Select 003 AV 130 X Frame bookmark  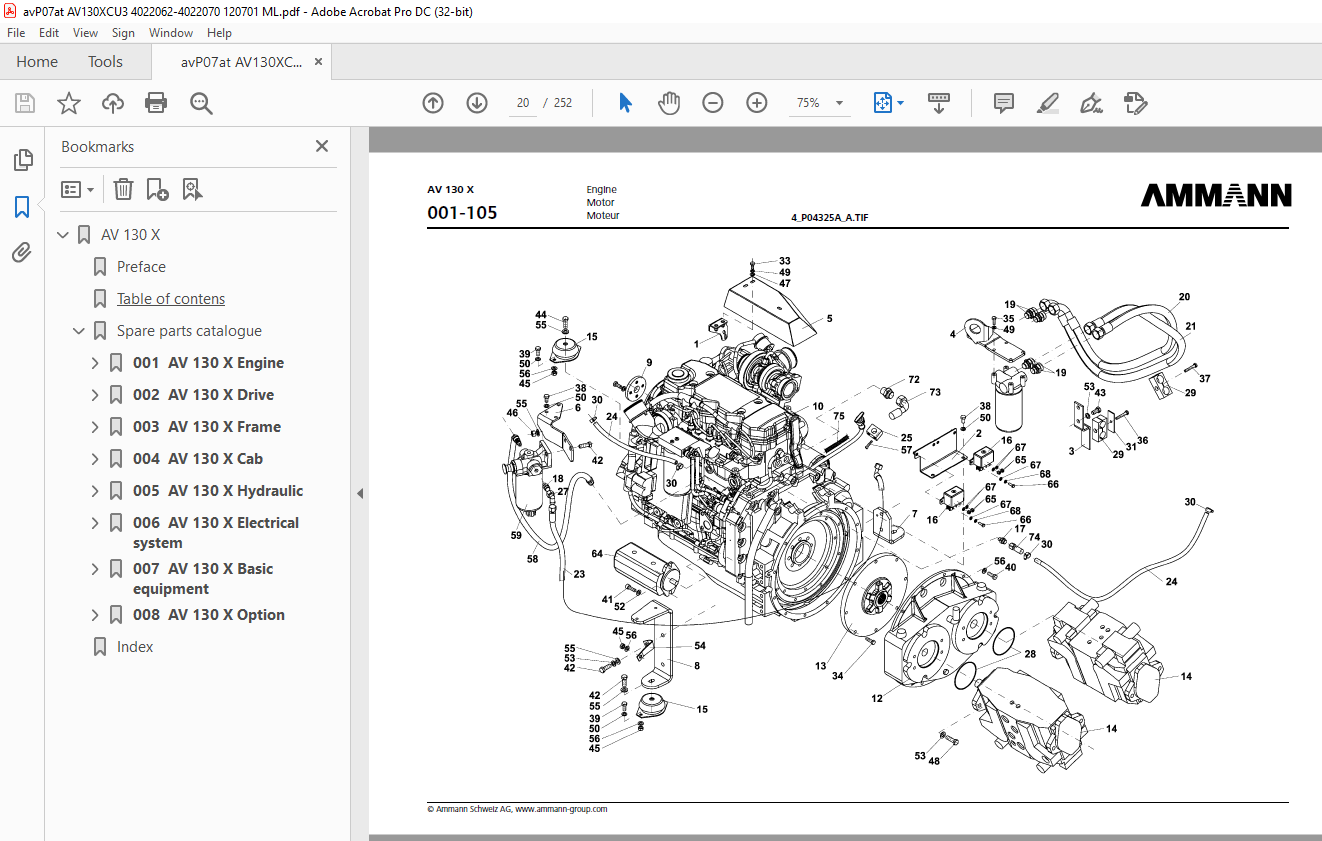pyautogui.click(x=207, y=427)
